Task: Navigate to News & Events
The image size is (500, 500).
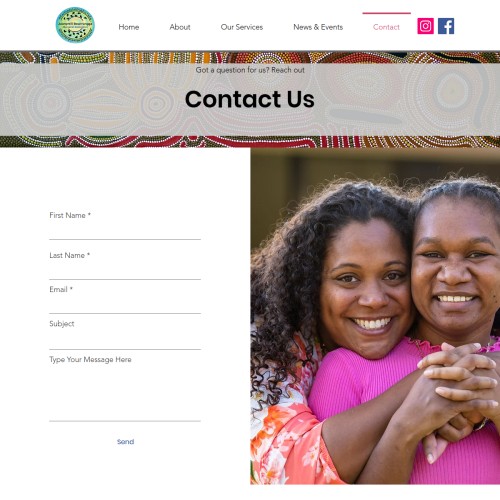Action: pos(318,27)
